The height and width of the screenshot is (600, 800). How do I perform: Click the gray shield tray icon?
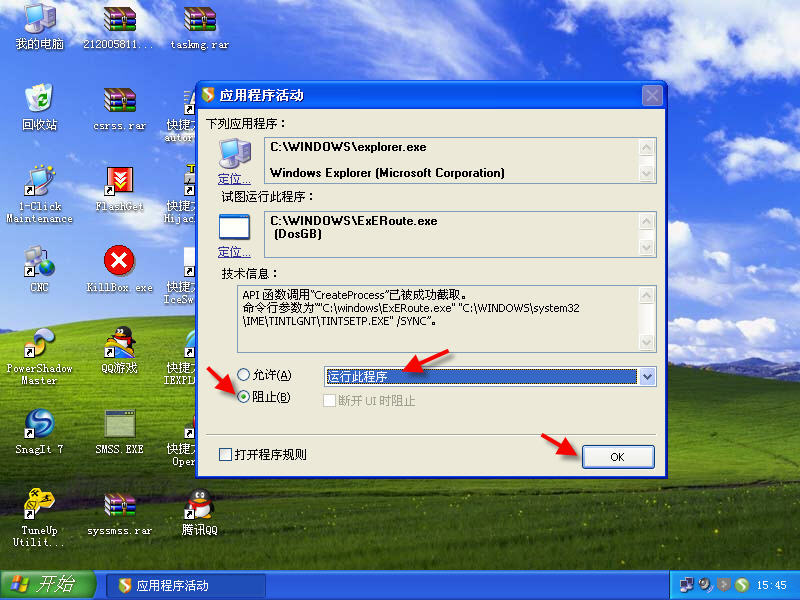pos(723,585)
